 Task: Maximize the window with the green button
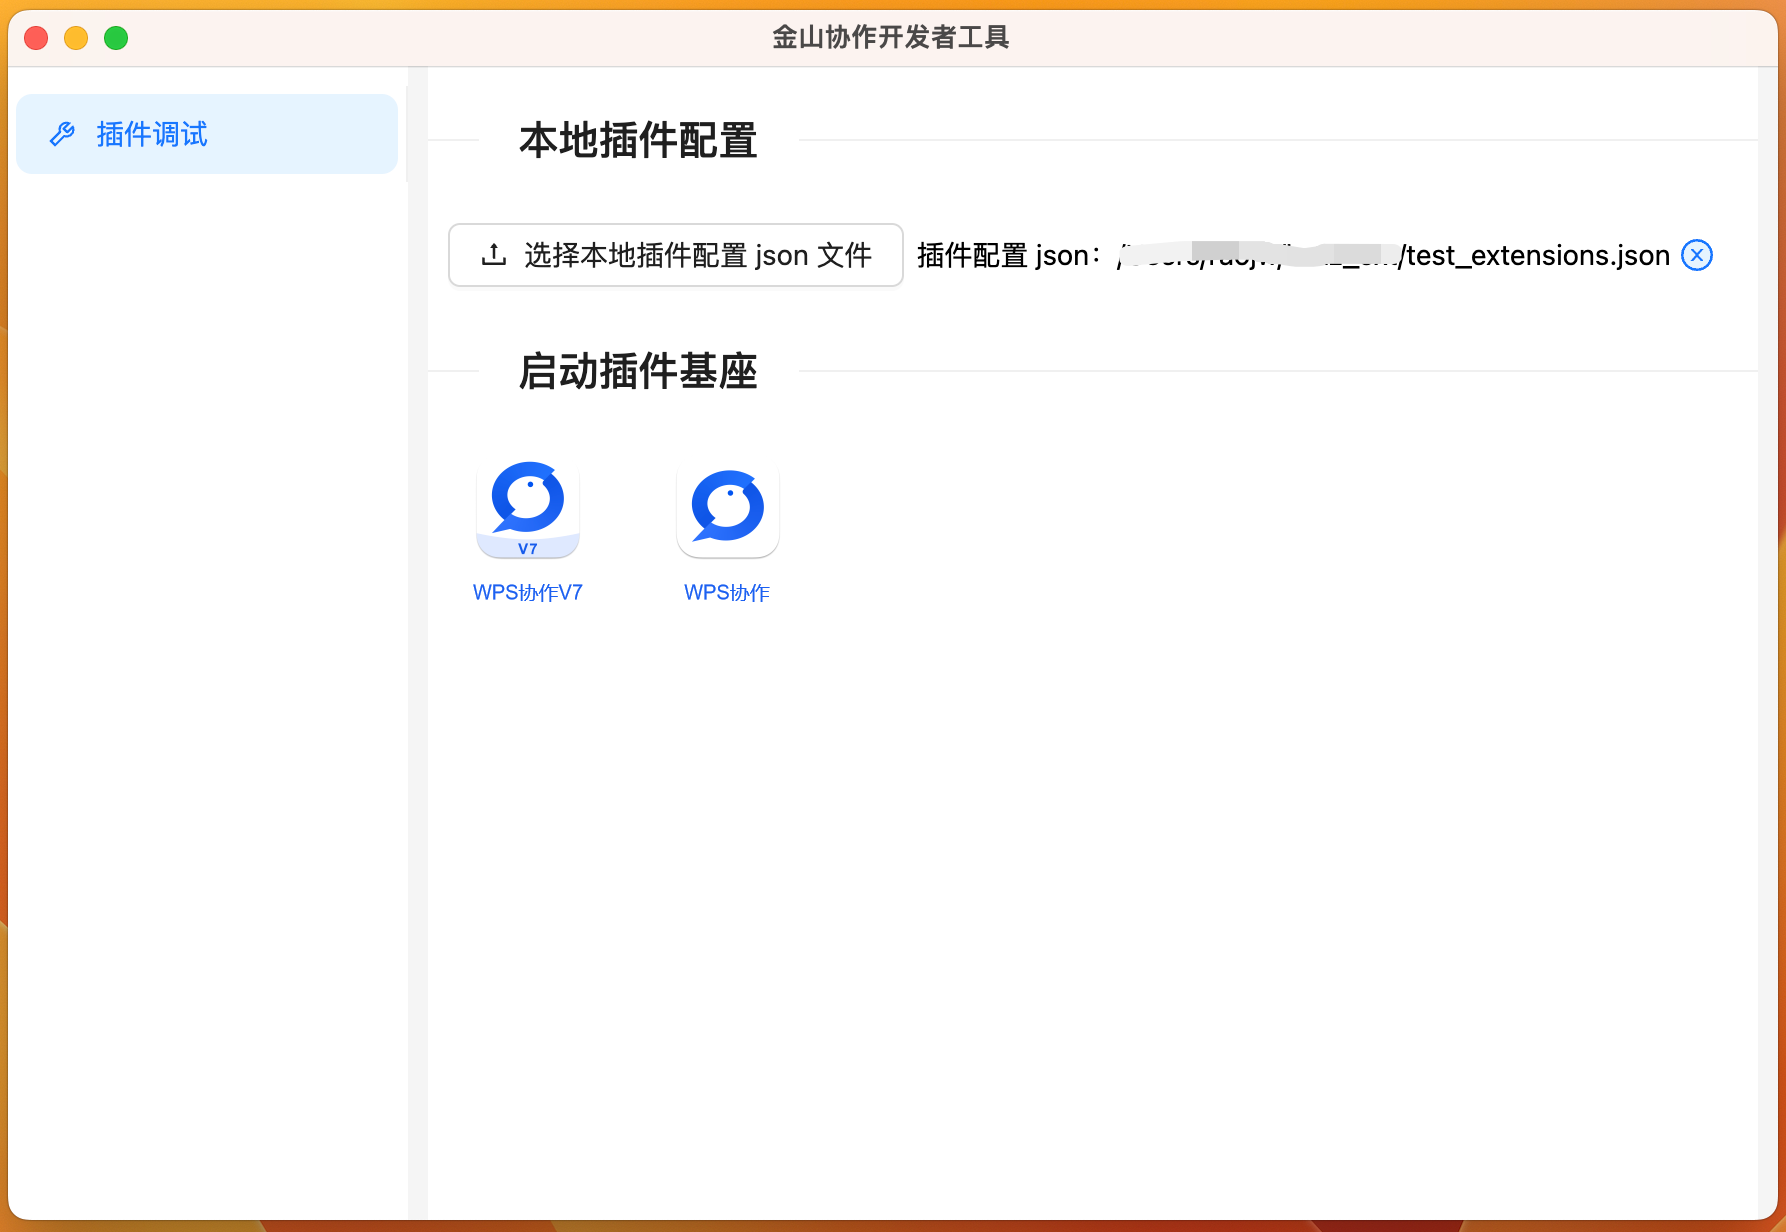coord(116,38)
